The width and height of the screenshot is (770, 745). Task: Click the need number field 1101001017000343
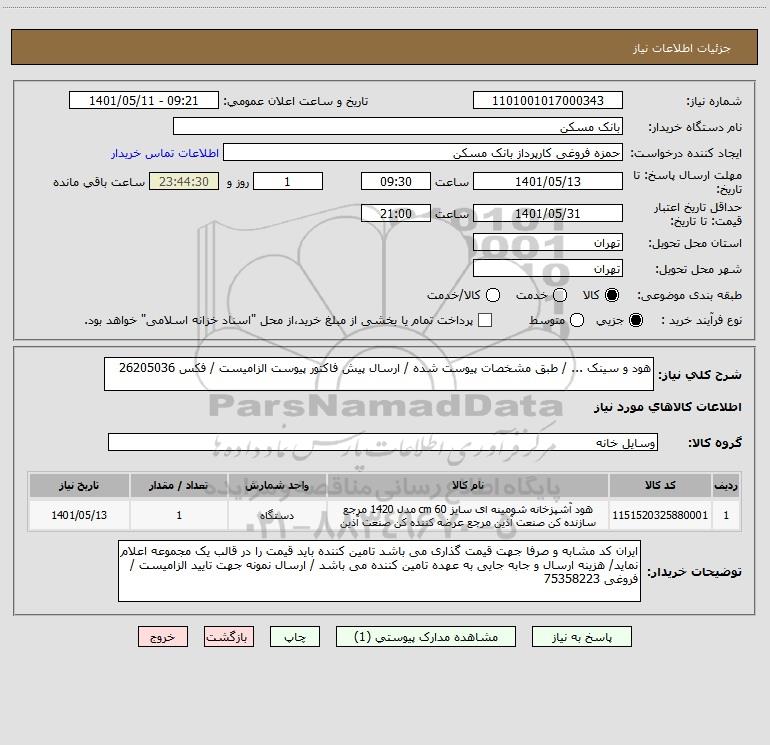click(548, 101)
